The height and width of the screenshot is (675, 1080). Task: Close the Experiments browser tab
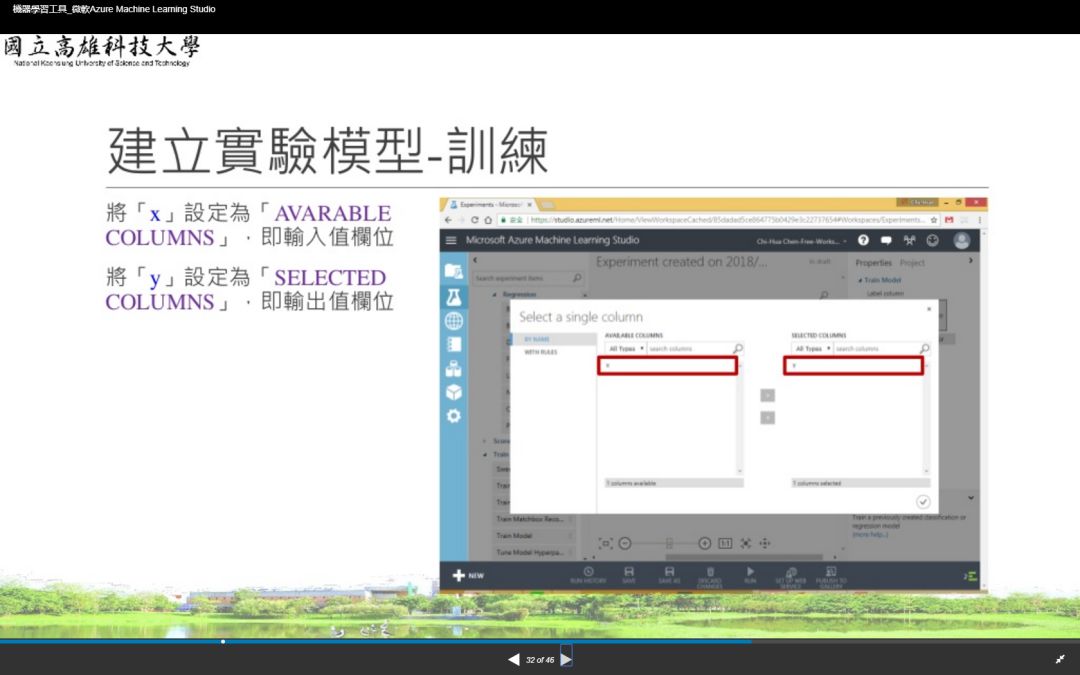(x=530, y=205)
